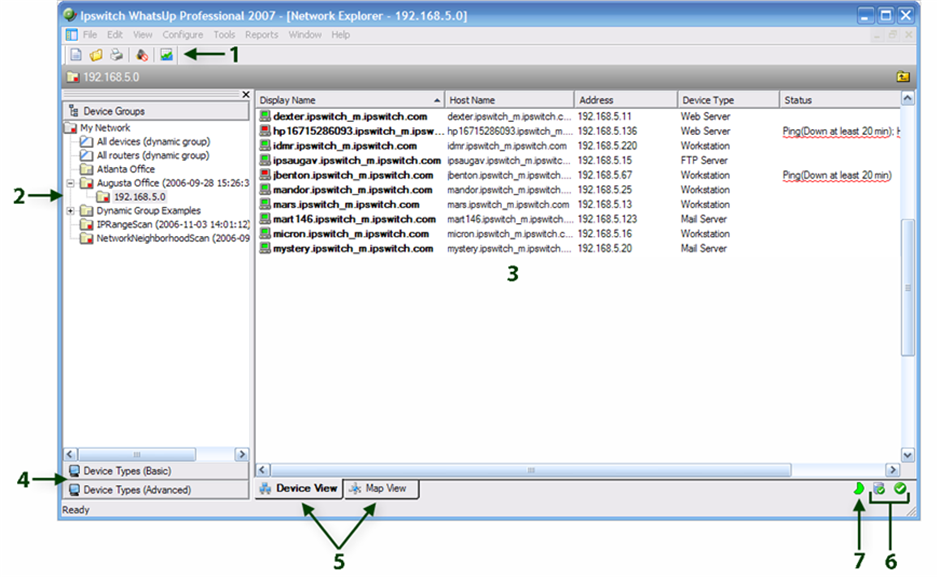Click the 192.168.5.0 folder icon in address bar
The image size is (939, 577).
tap(73, 77)
